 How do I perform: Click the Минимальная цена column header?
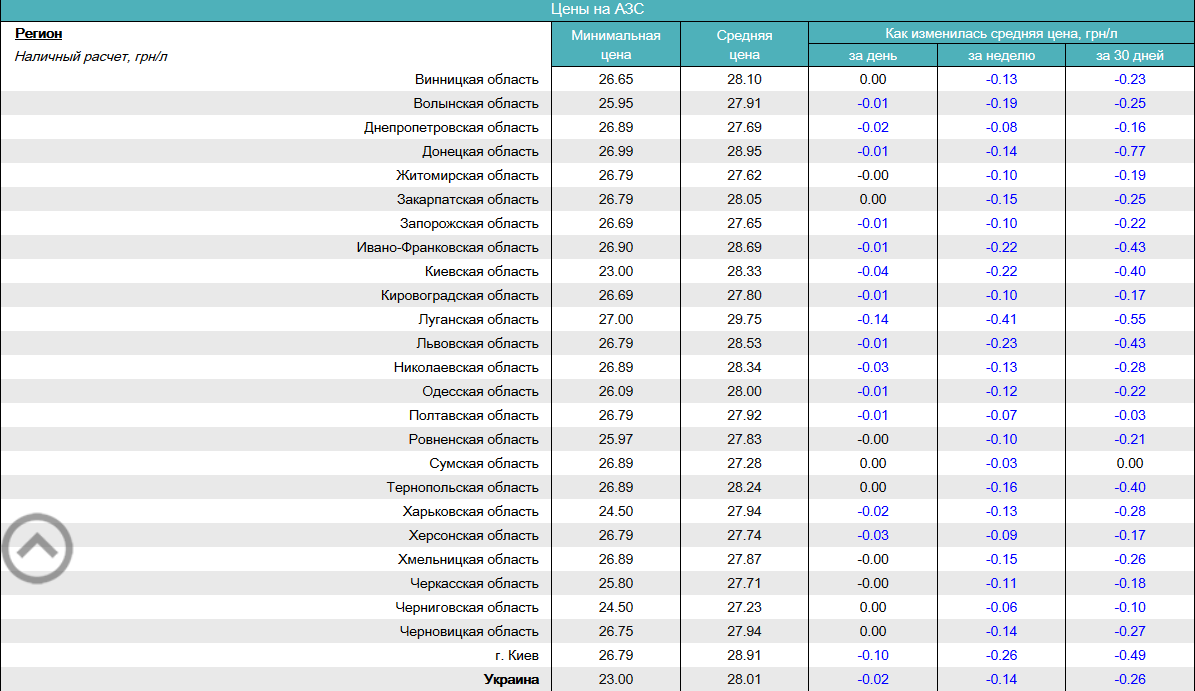(x=616, y=45)
